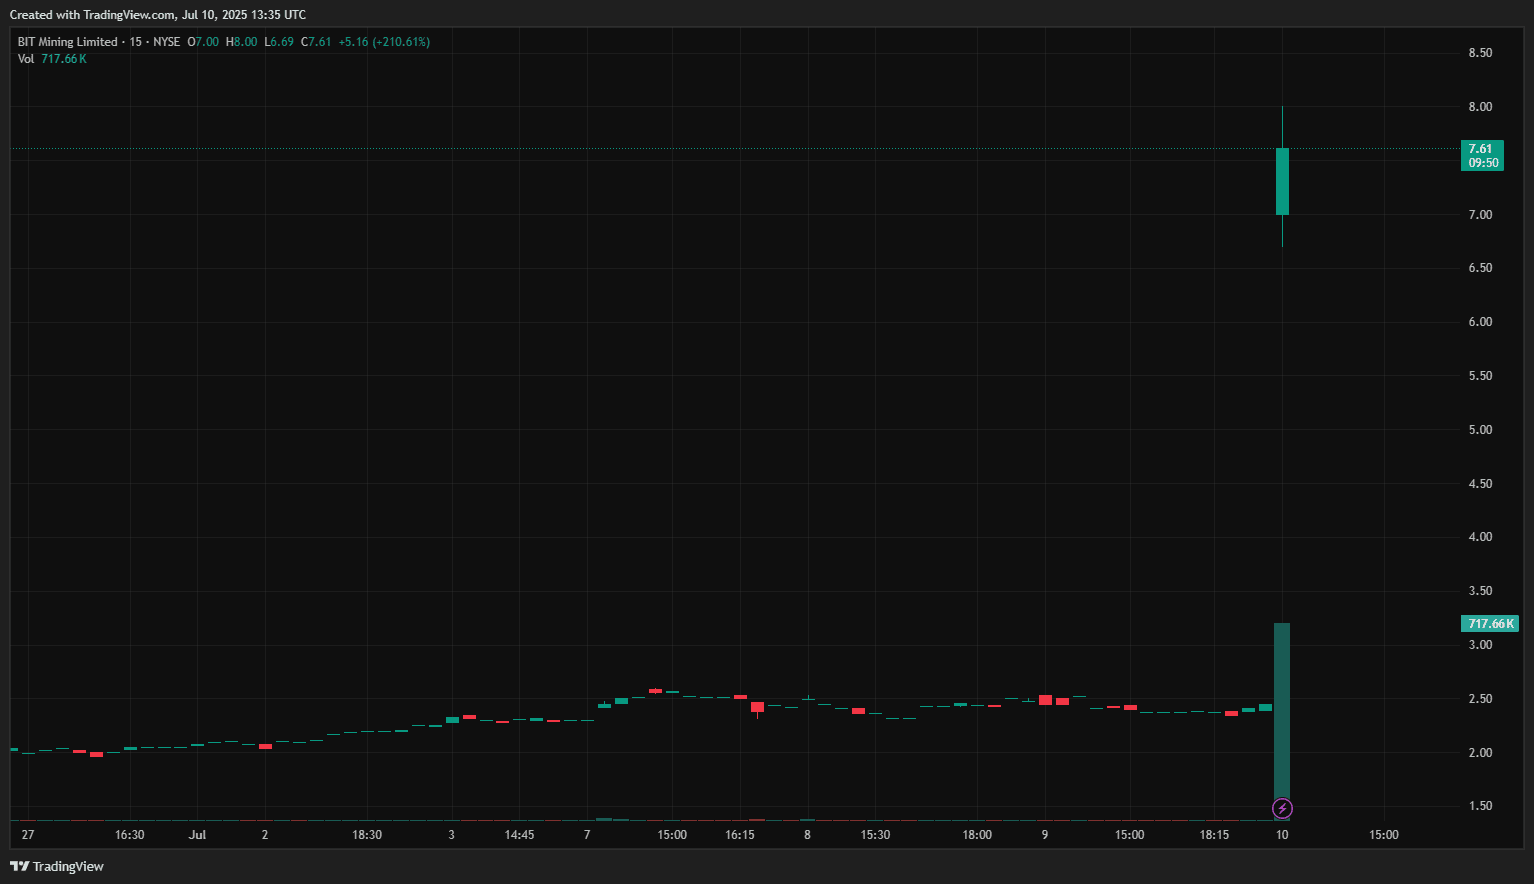This screenshot has width=1534, height=884.
Task: Click the 8.50 price axis label
Action: pos(1480,53)
